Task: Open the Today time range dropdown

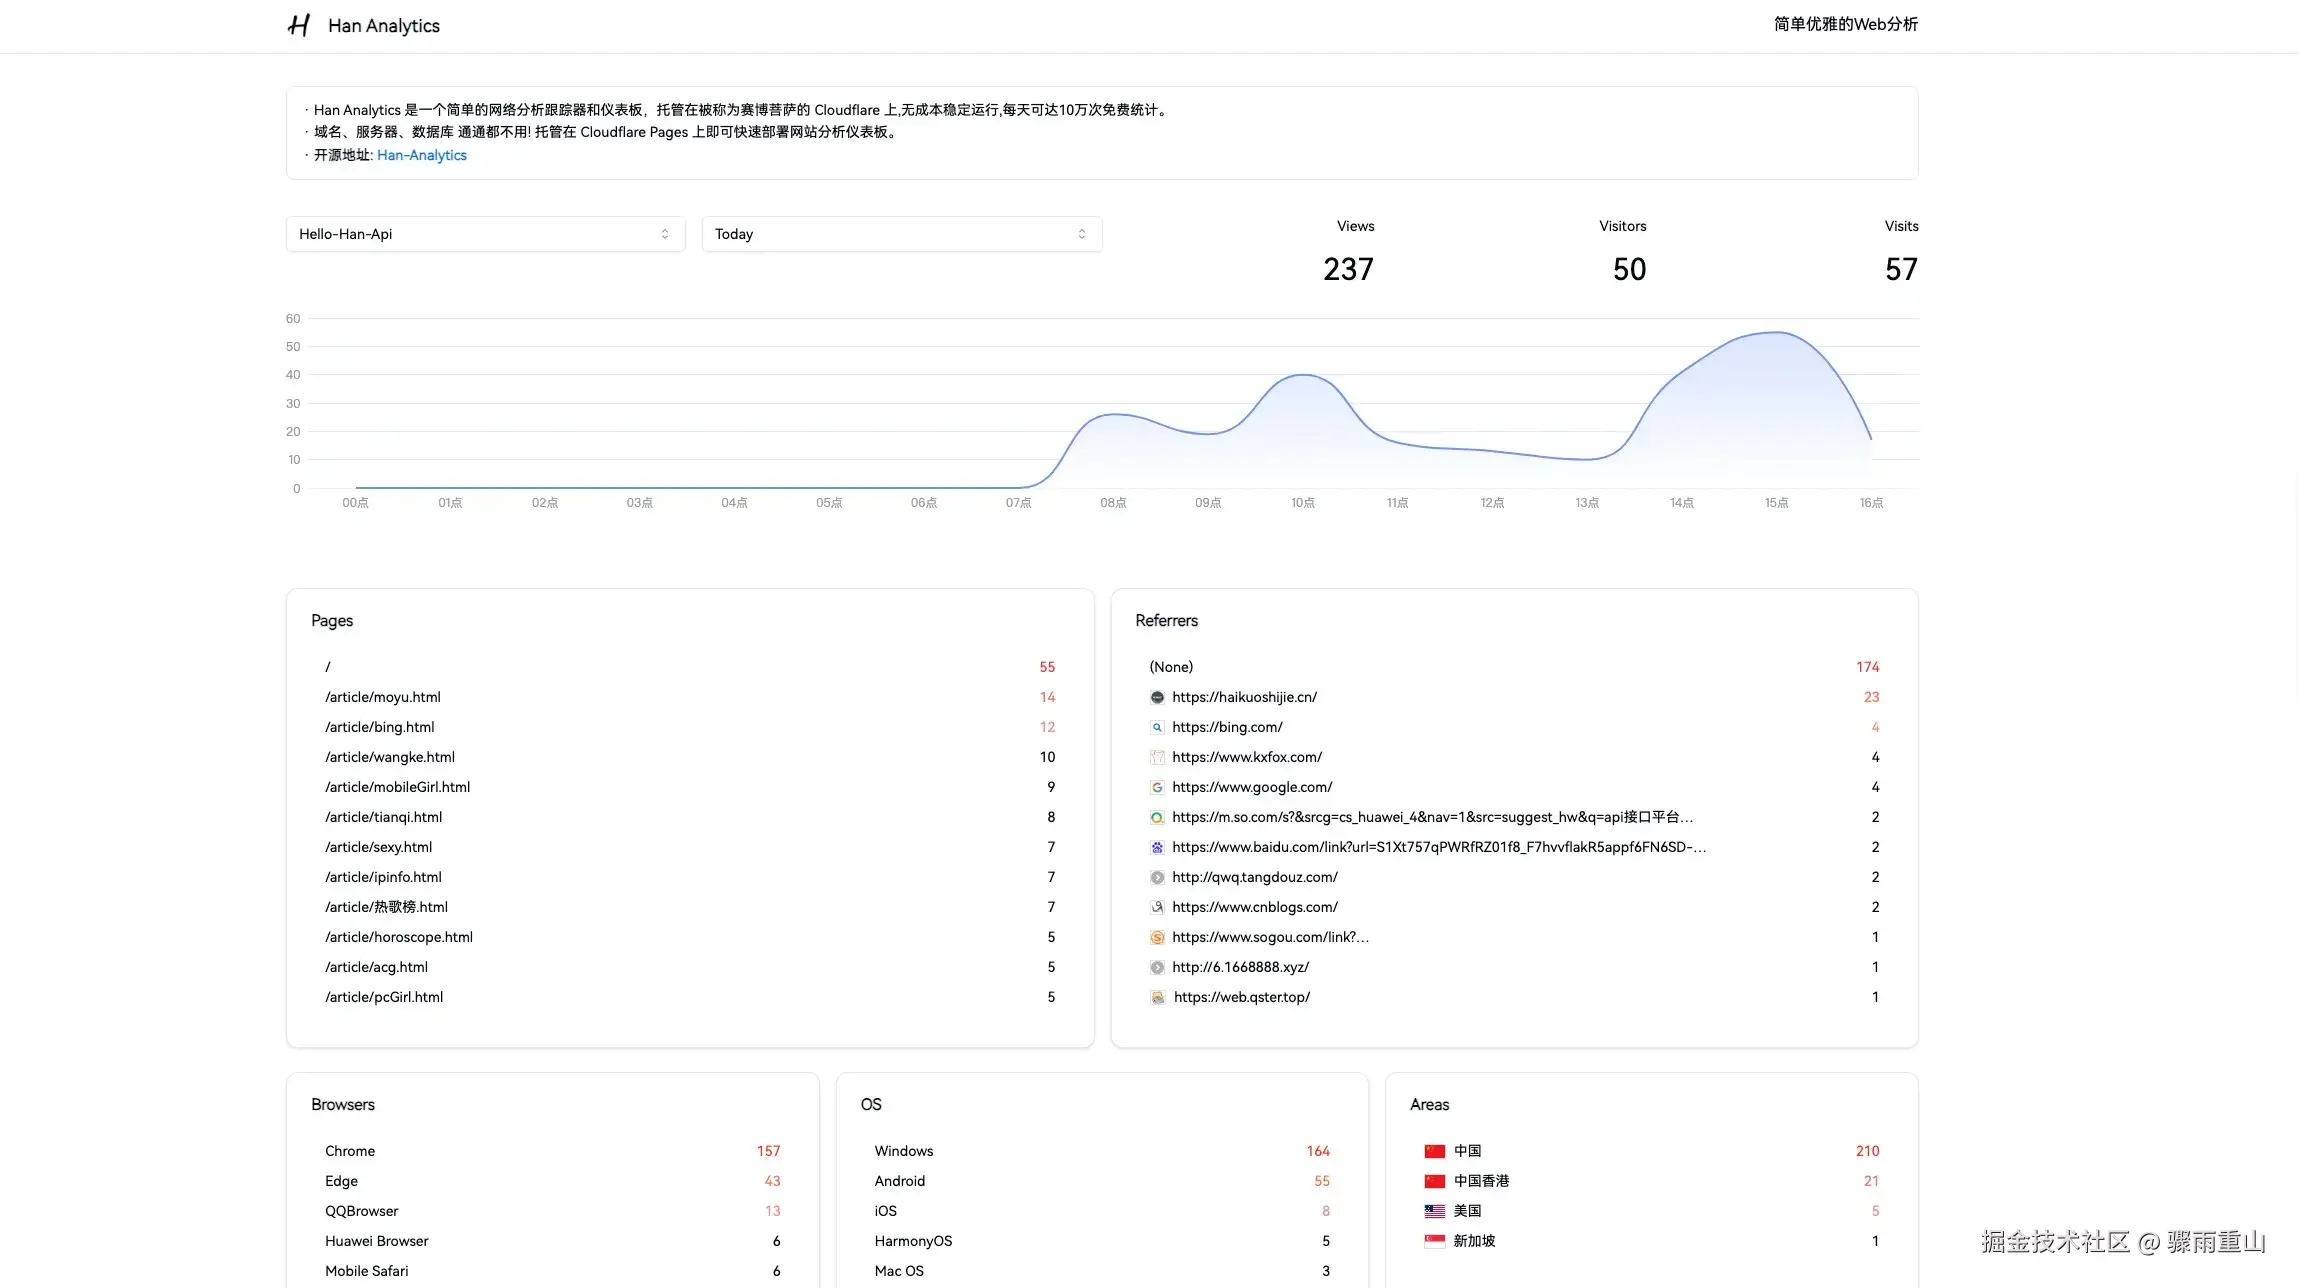Action: click(901, 233)
